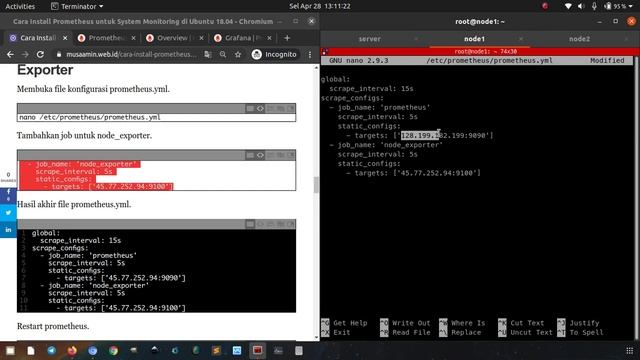The width and height of the screenshot is (640, 360).
Task: Click the job_name 'node_exporter' line in nano
Action: pos(386,145)
